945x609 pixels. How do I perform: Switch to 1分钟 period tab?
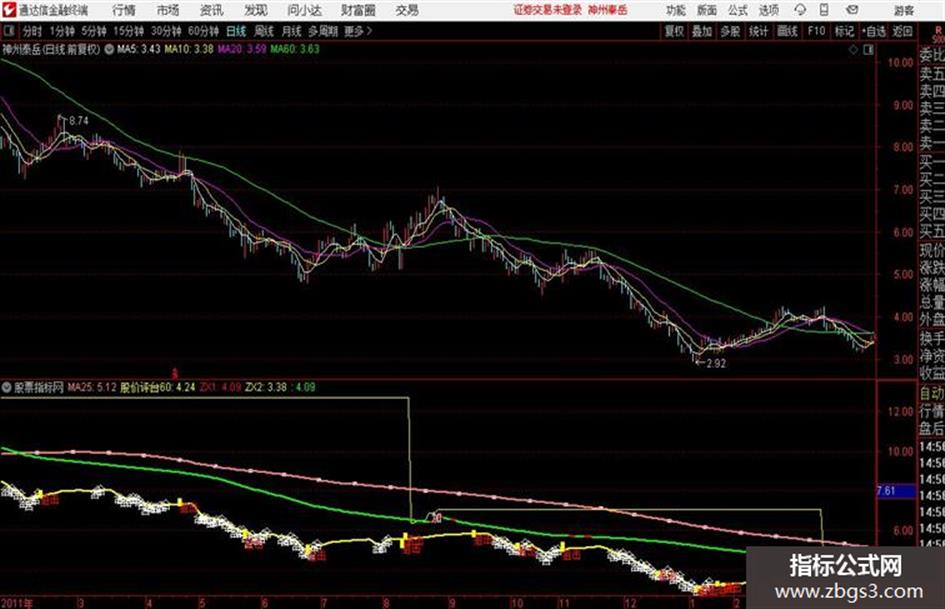pos(62,31)
